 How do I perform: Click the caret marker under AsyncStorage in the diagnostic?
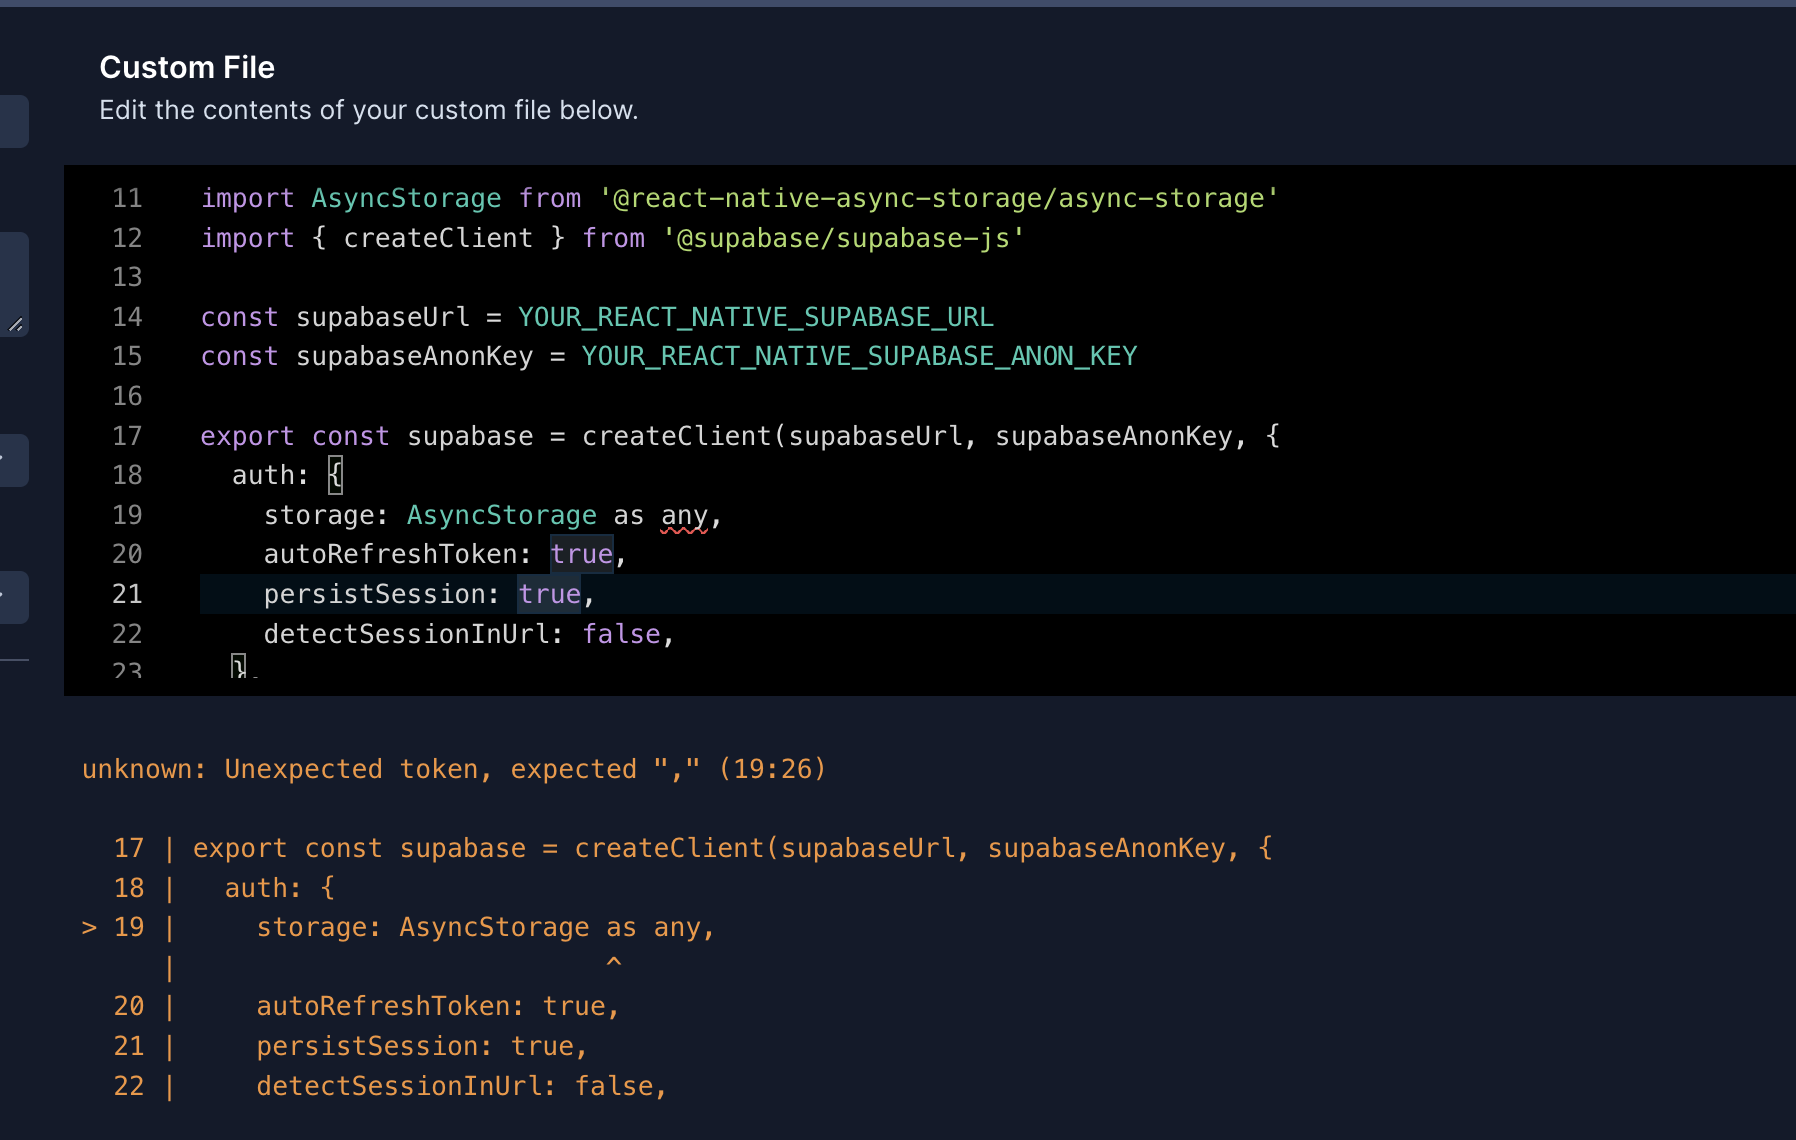click(614, 962)
